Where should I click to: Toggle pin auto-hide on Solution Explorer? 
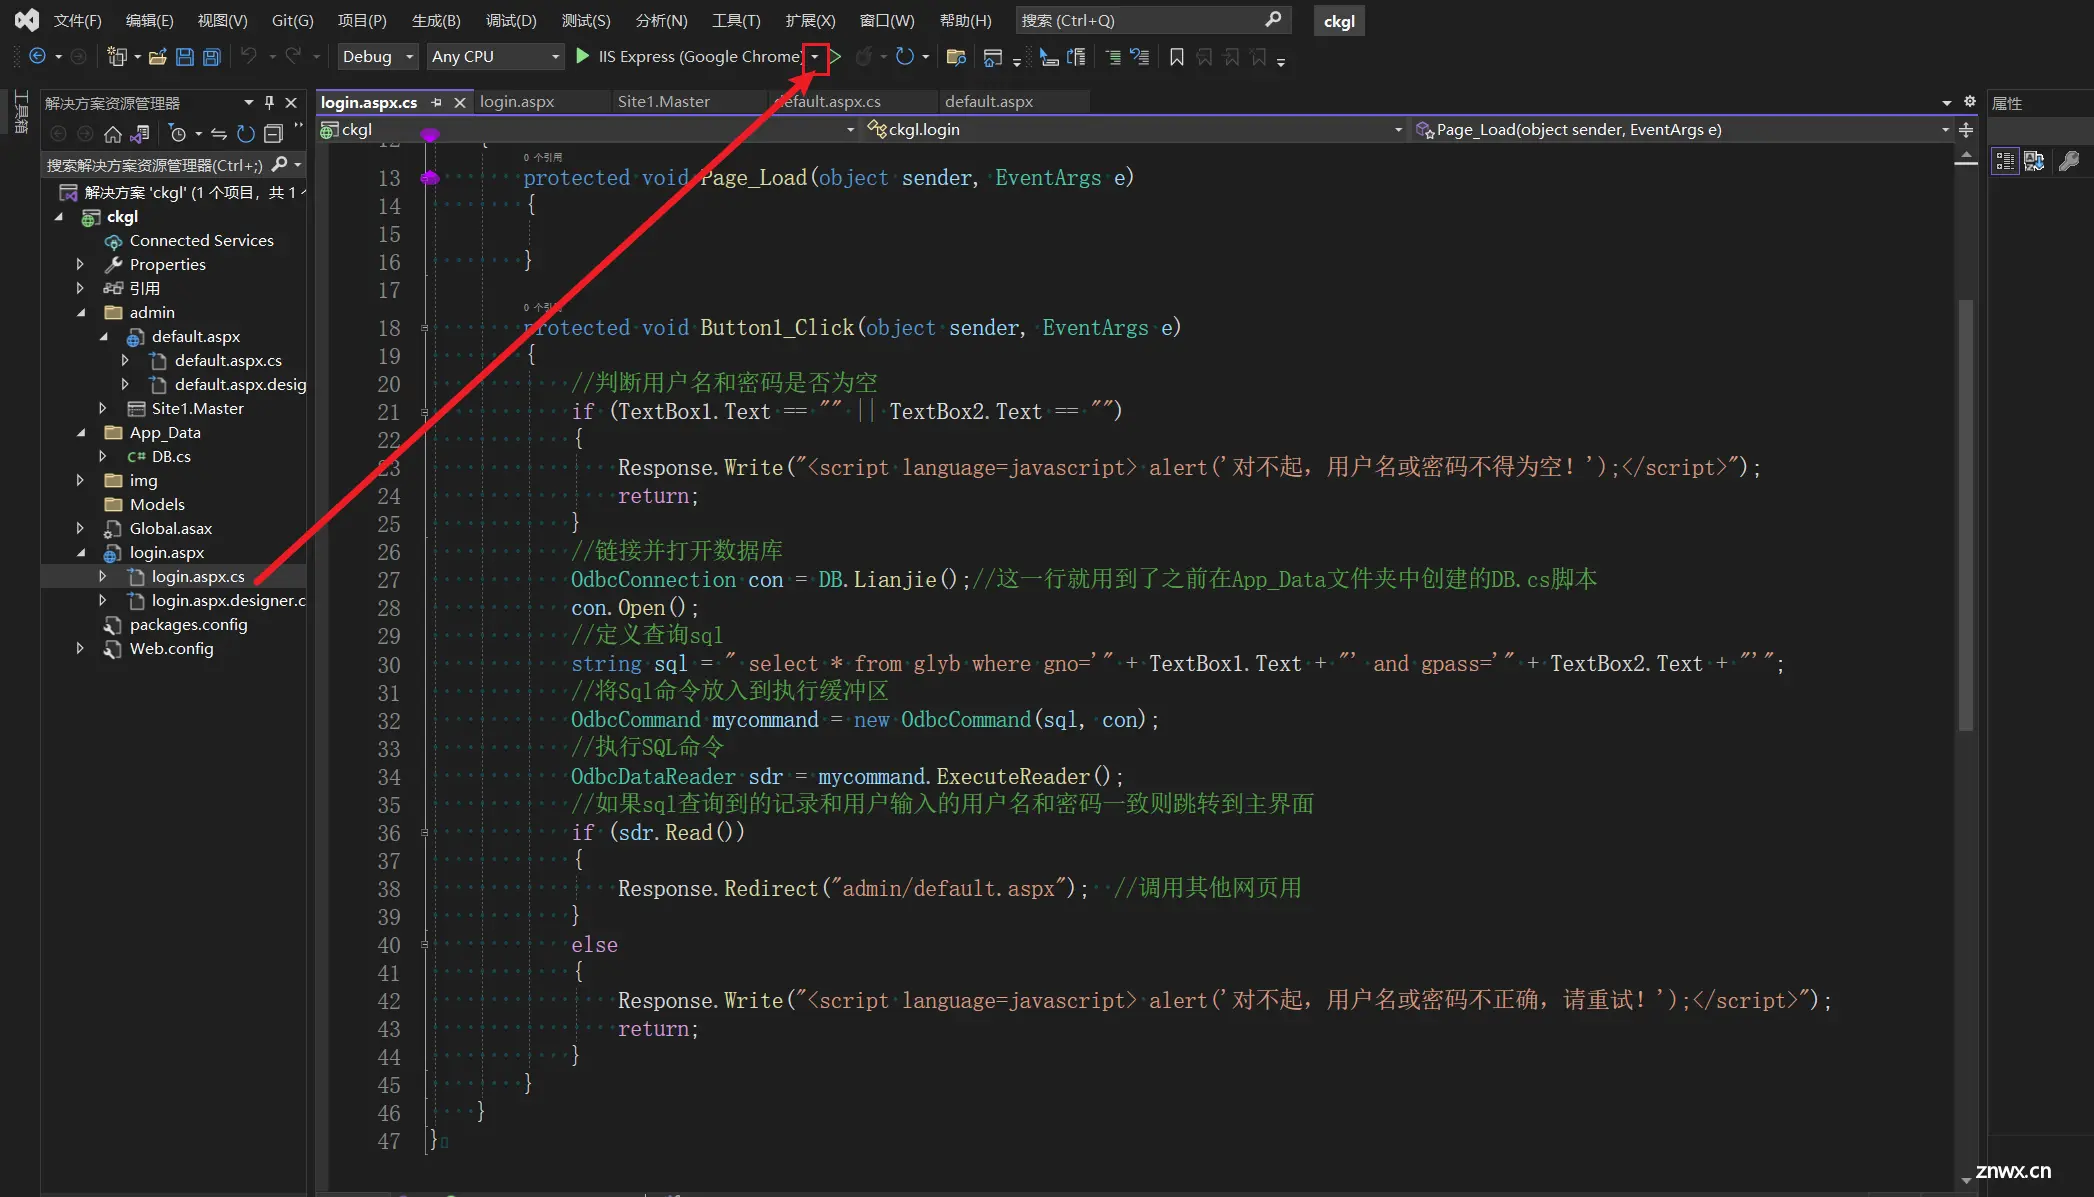269,102
